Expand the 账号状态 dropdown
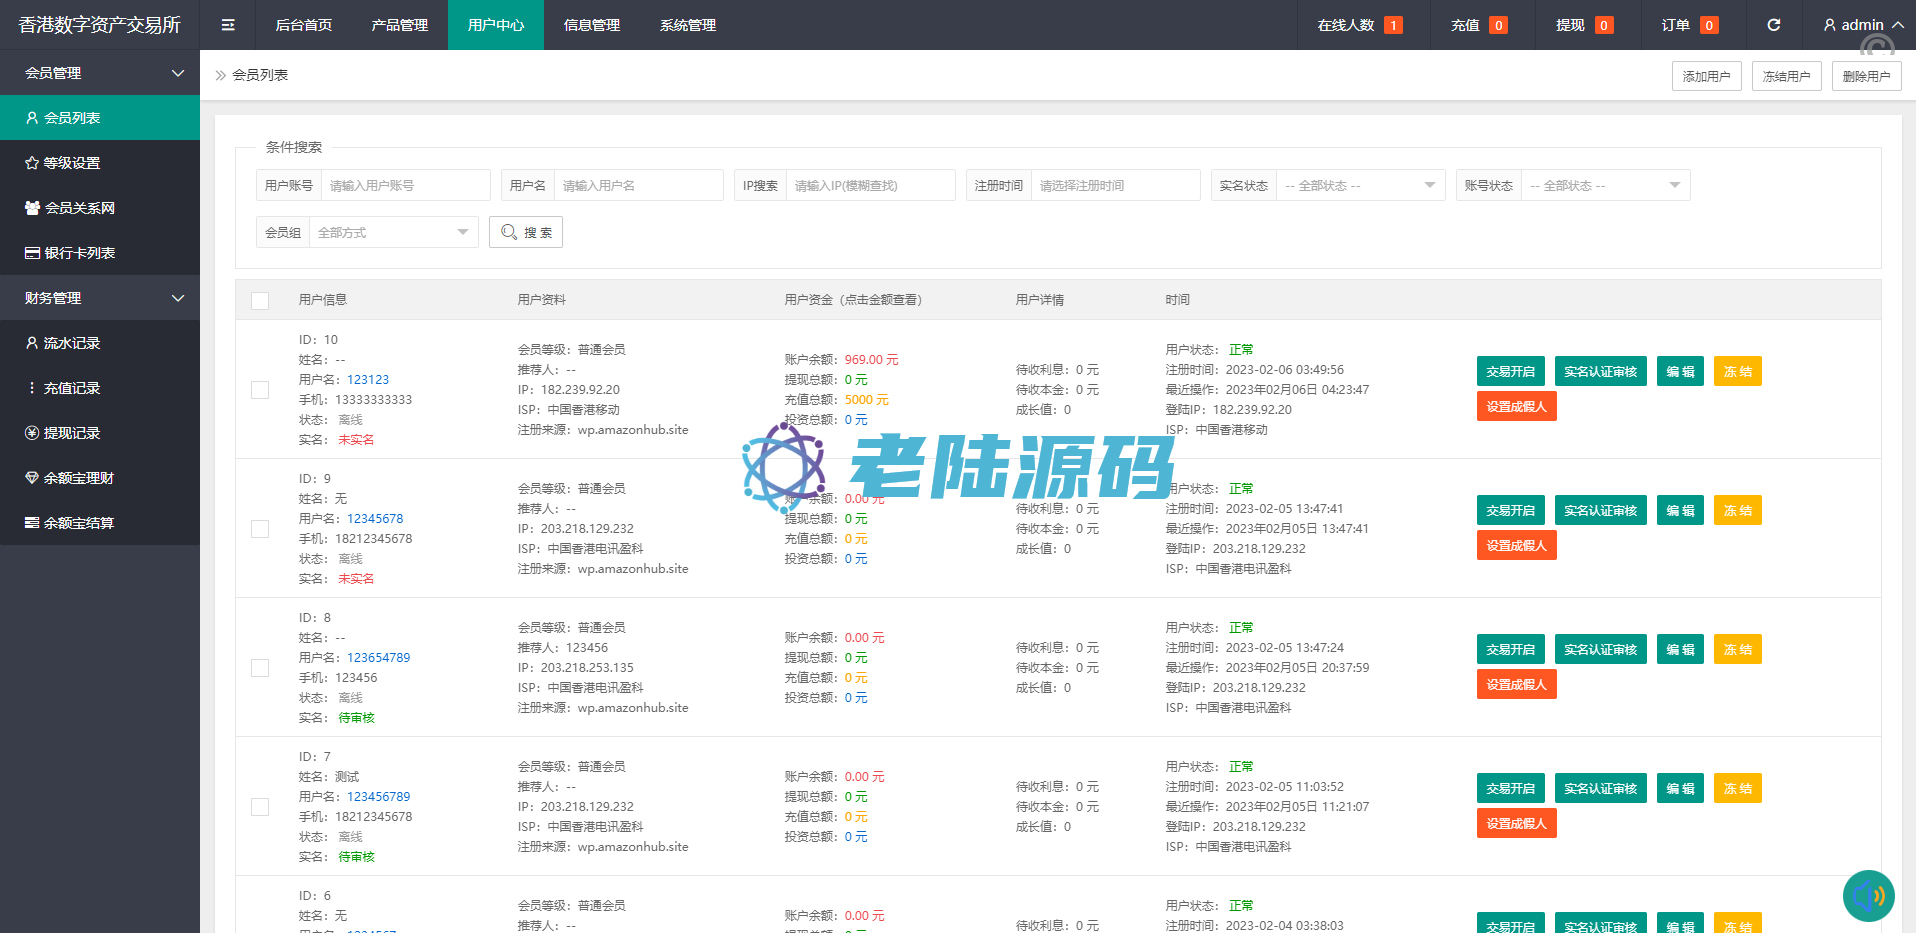 pos(1604,186)
